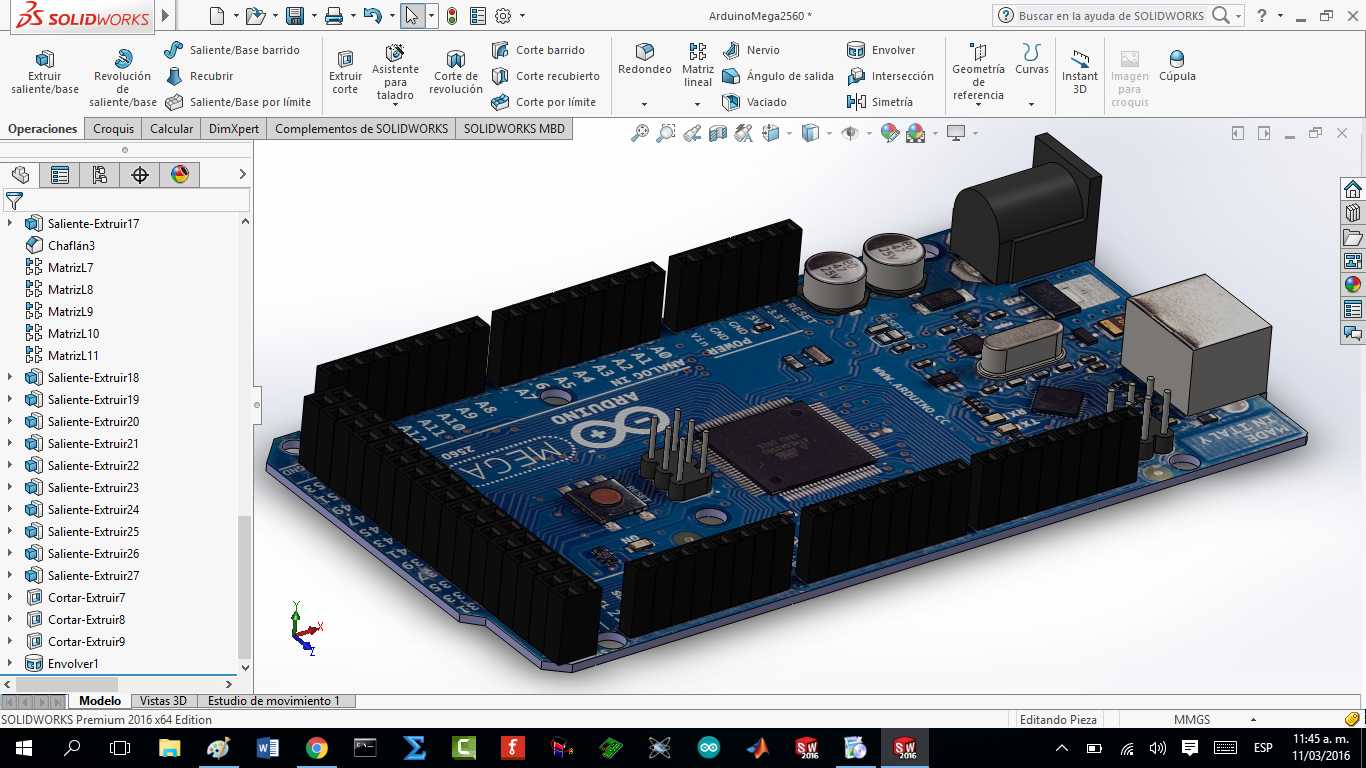Viewport: 1366px width, 768px height.
Task: Open the Redondeo dropdown arrow
Action: pyautogui.click(x=644, y=104)
